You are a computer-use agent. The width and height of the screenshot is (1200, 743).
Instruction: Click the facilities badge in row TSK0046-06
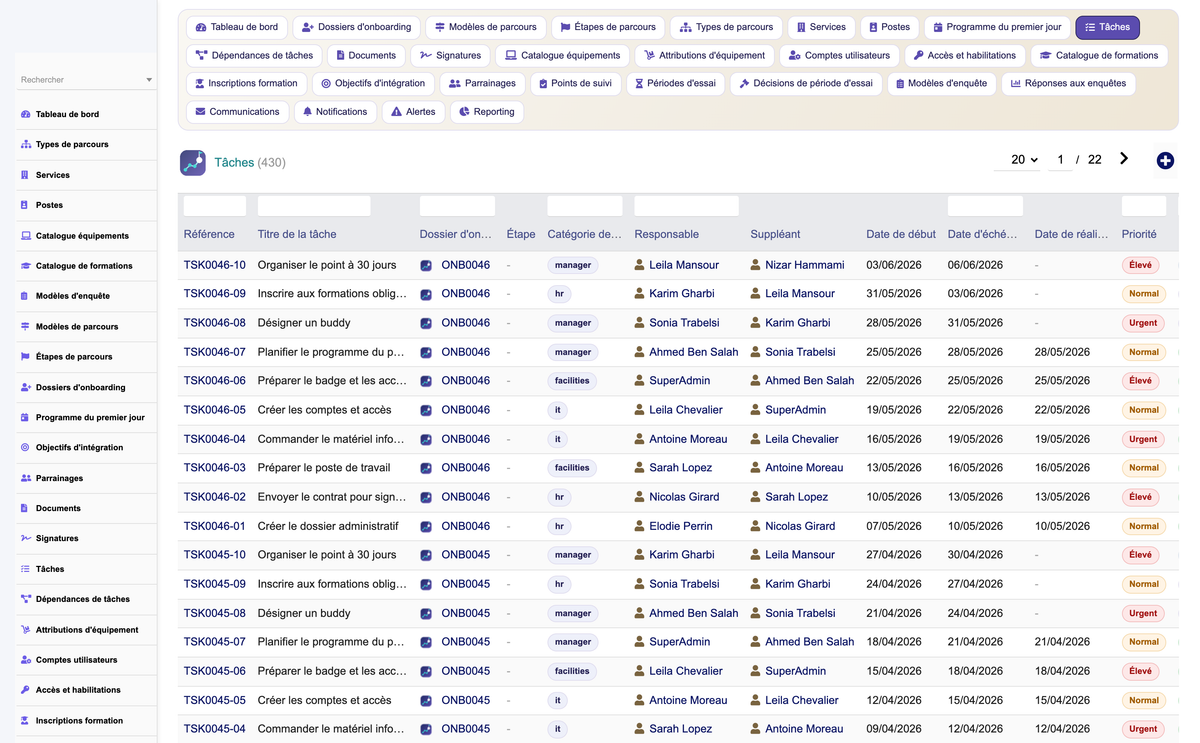click(x=572, y=381)
